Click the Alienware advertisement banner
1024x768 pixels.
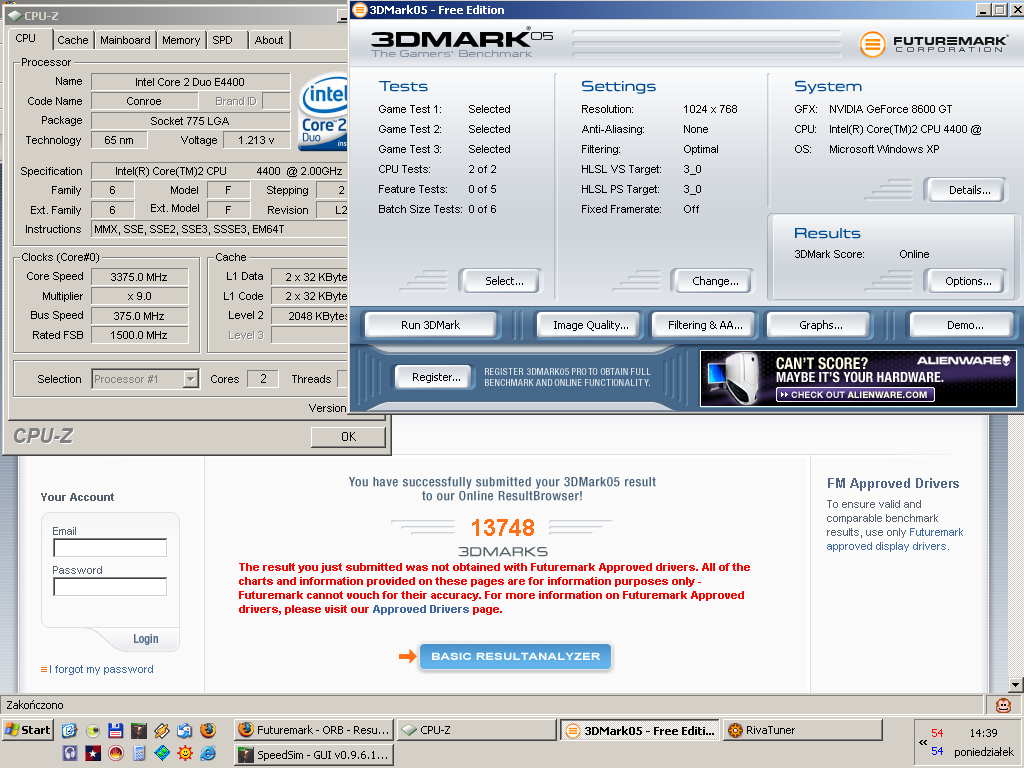858,379
